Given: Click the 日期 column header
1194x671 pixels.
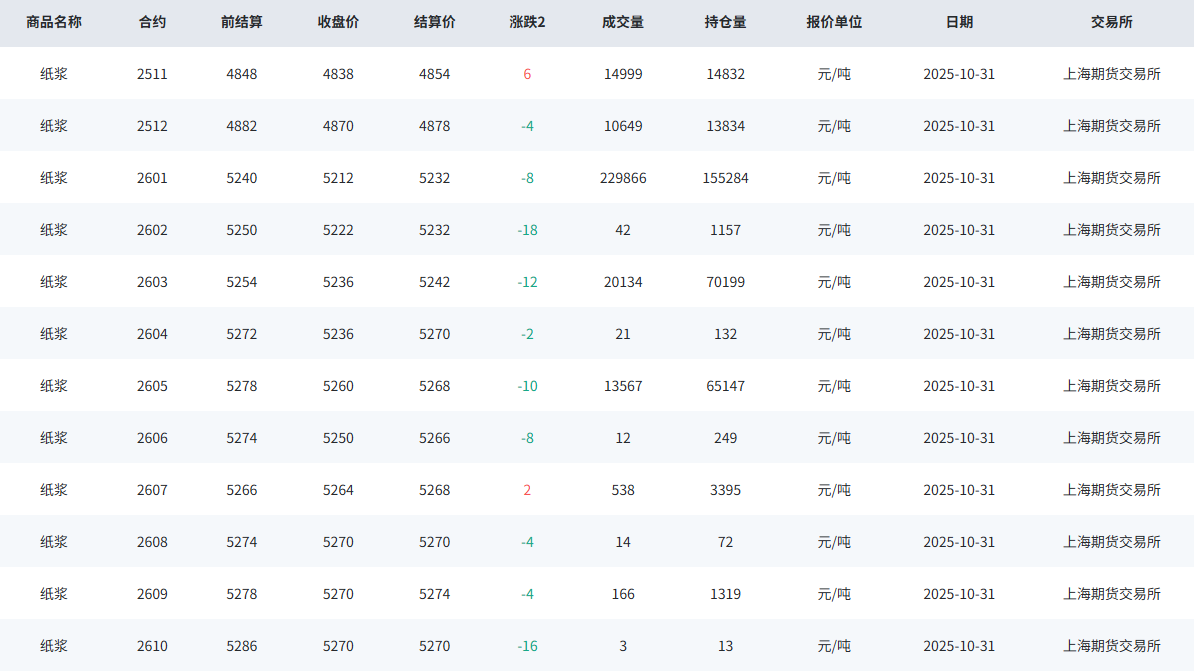Looking at the screenshot, I should point(958,22).
